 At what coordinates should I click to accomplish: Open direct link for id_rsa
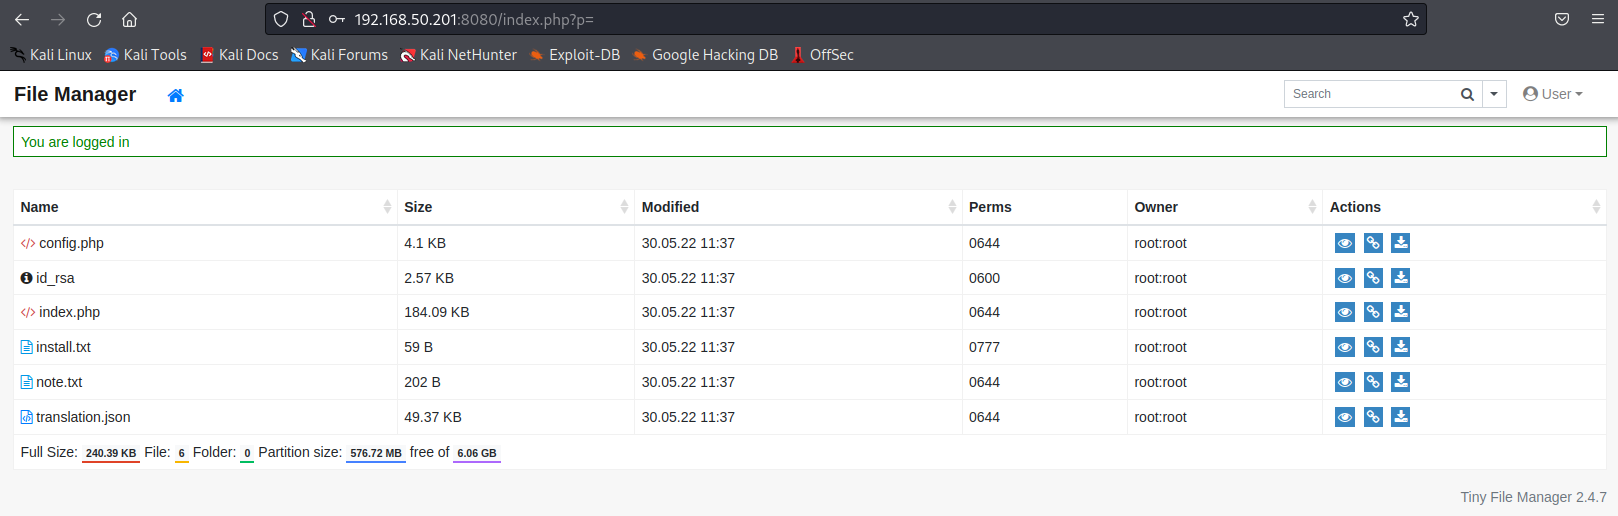point(1373,278)
